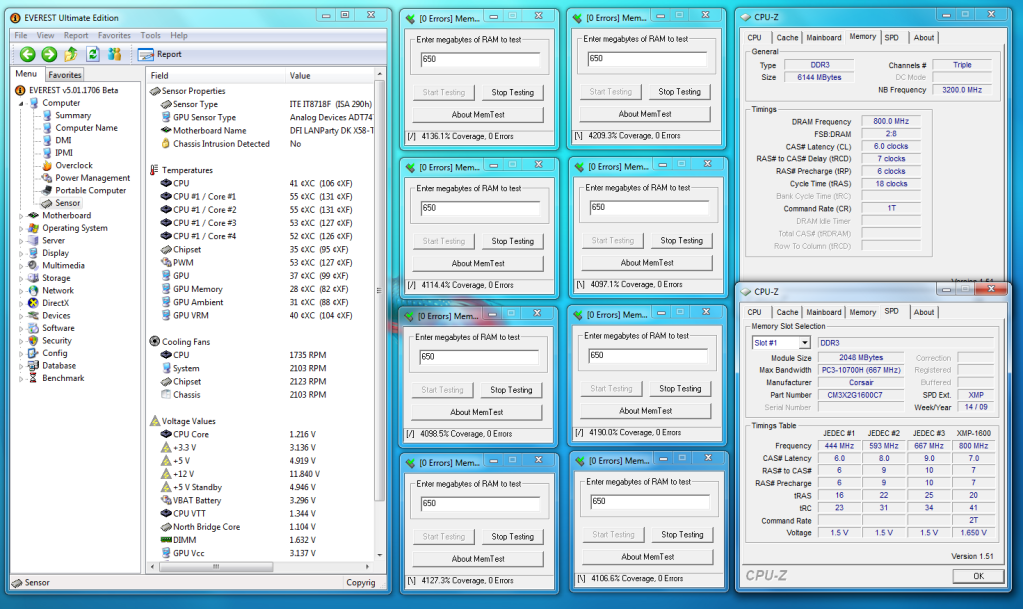This screenshot has width=1023, height=609.
Task: Switch to SPD tab in upper CPU-Z window
Action: point(891,38)
